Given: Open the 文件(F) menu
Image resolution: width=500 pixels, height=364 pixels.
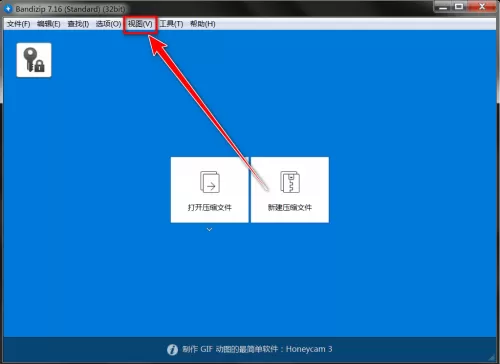Looking at the screenshot, I should click(x=18, y=24).
